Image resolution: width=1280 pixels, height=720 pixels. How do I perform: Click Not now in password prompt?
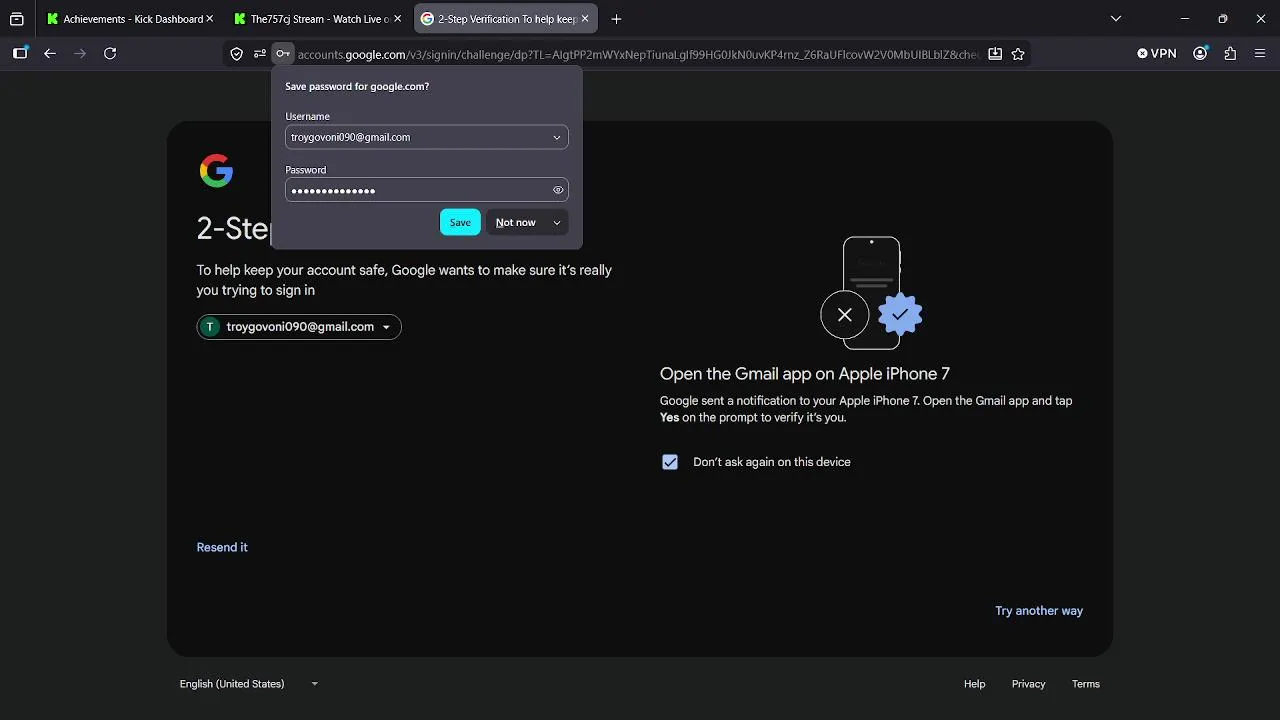coord(516,222)
